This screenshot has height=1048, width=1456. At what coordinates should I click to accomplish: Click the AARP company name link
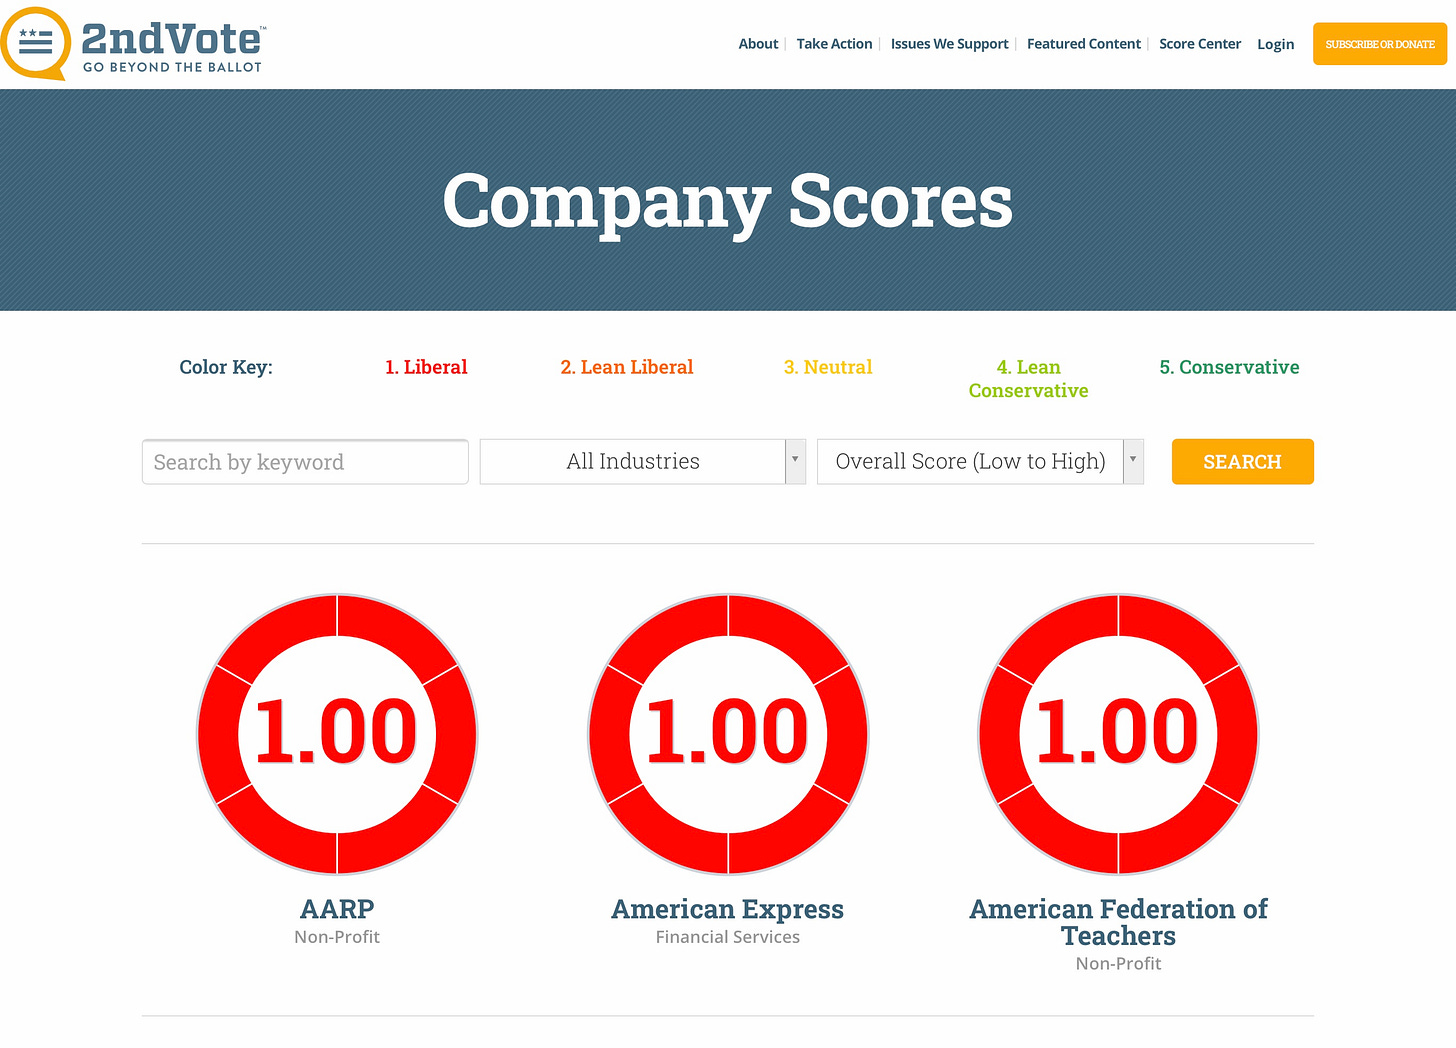point(337,909)
